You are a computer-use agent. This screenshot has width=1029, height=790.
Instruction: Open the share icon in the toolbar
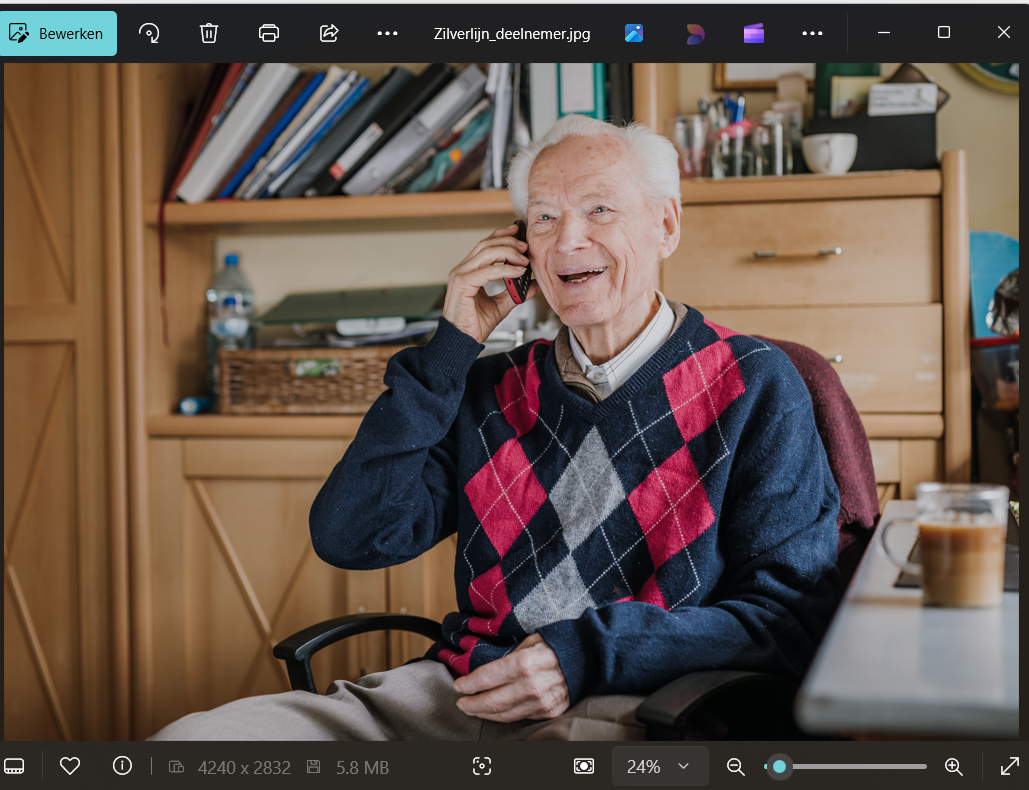[x=329, y=33]
